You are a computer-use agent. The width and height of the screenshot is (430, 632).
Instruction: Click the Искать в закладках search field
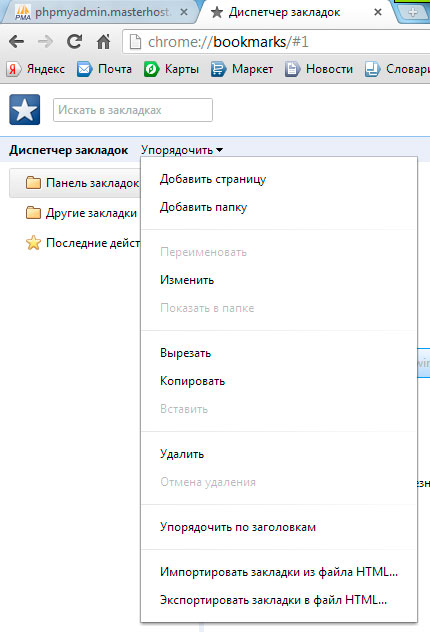pyautogui.click(x=133, y=110)
